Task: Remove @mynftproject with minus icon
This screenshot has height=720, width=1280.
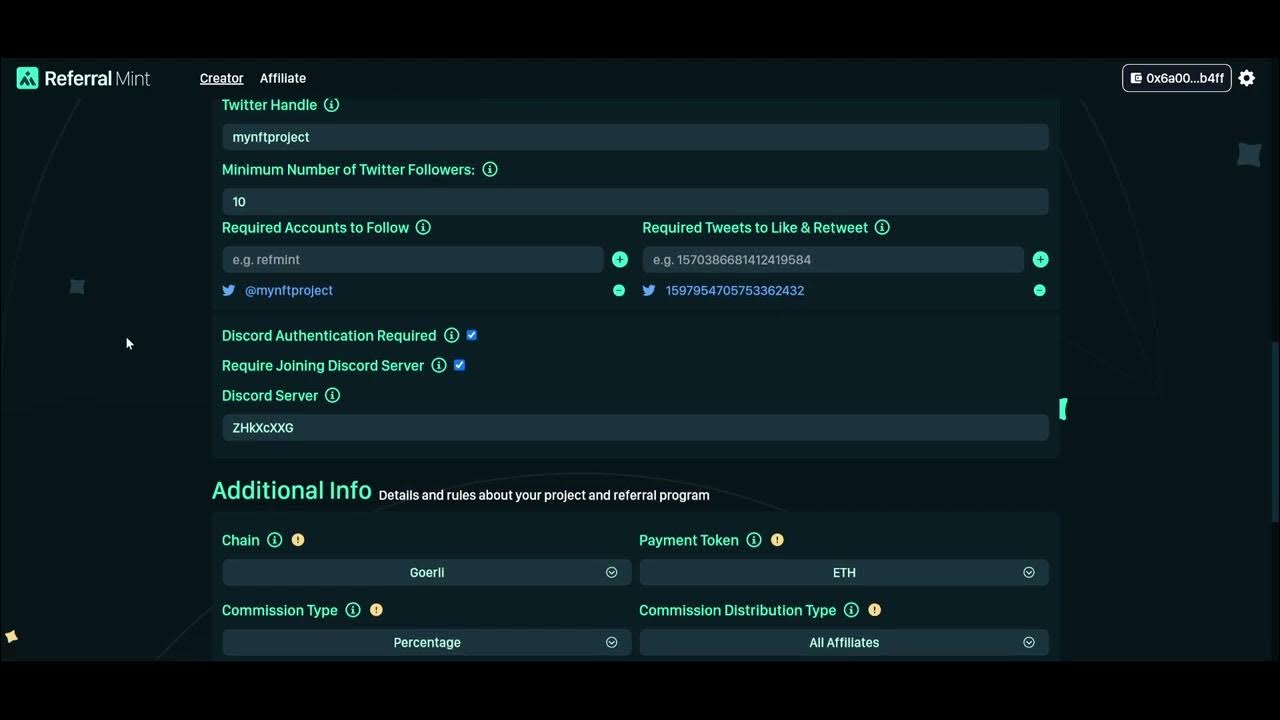Action: 619,291
